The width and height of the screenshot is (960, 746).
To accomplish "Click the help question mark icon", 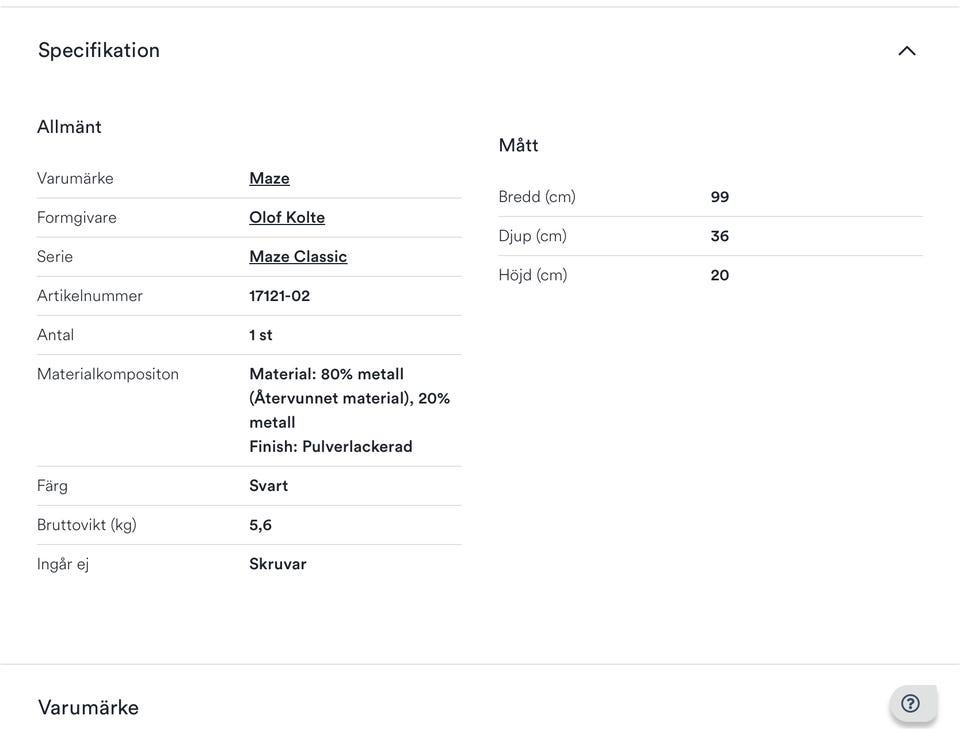I will click(910, 703).
